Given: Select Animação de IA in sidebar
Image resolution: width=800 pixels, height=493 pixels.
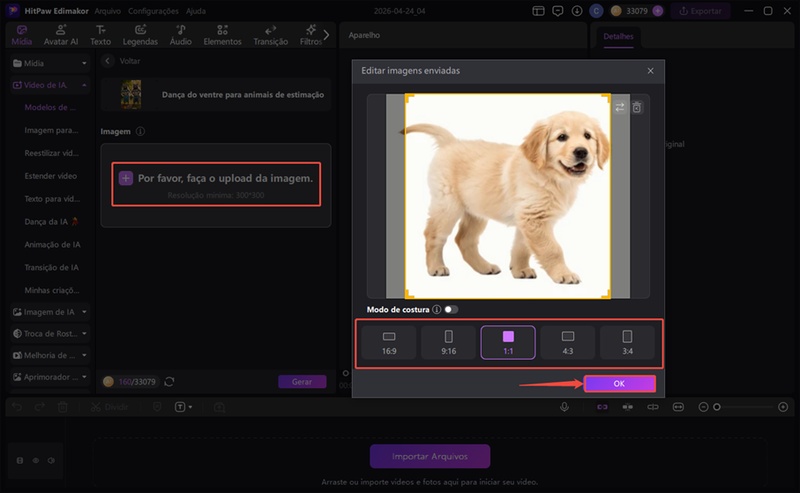Looking at the screenshot, I should coord(52,244).
